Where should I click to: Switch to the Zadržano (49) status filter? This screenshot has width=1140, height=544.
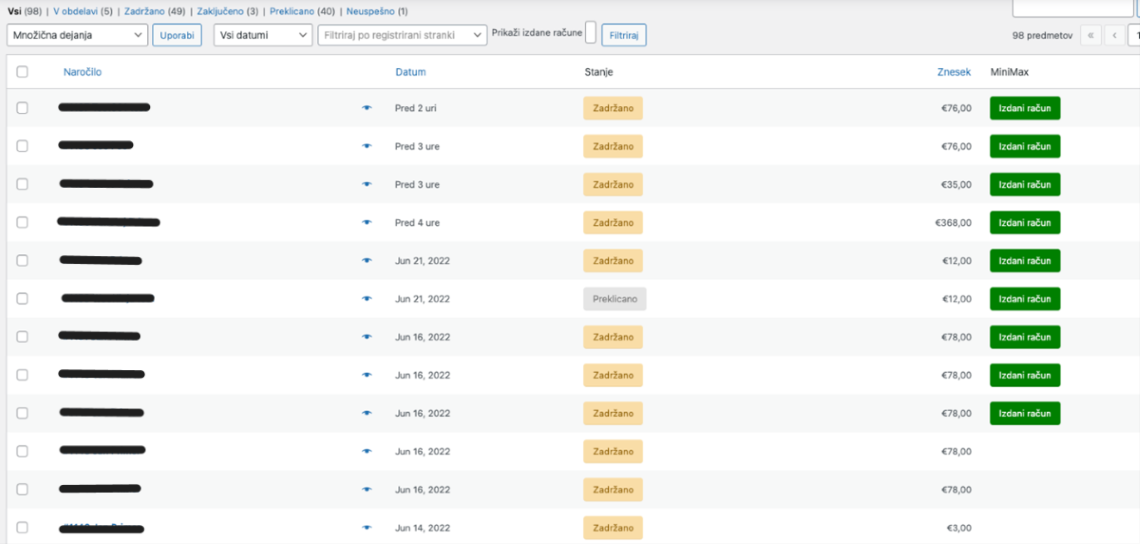pyautogui.click(x=144, y=11)
